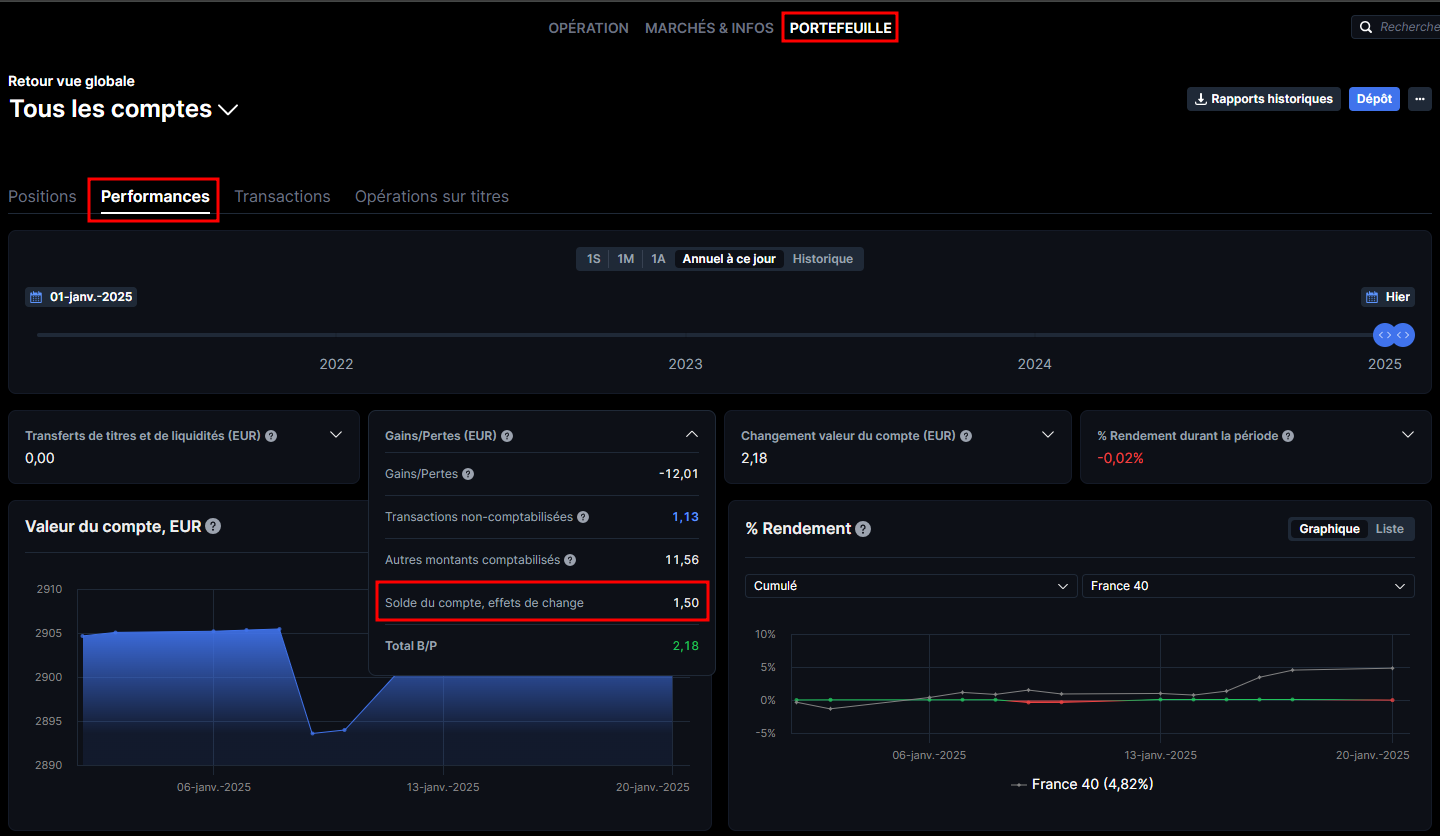Click the left handle of the date range slider
Image resolution: width=1440 pixels, height=836 pixels.
tap(1384, 335)
